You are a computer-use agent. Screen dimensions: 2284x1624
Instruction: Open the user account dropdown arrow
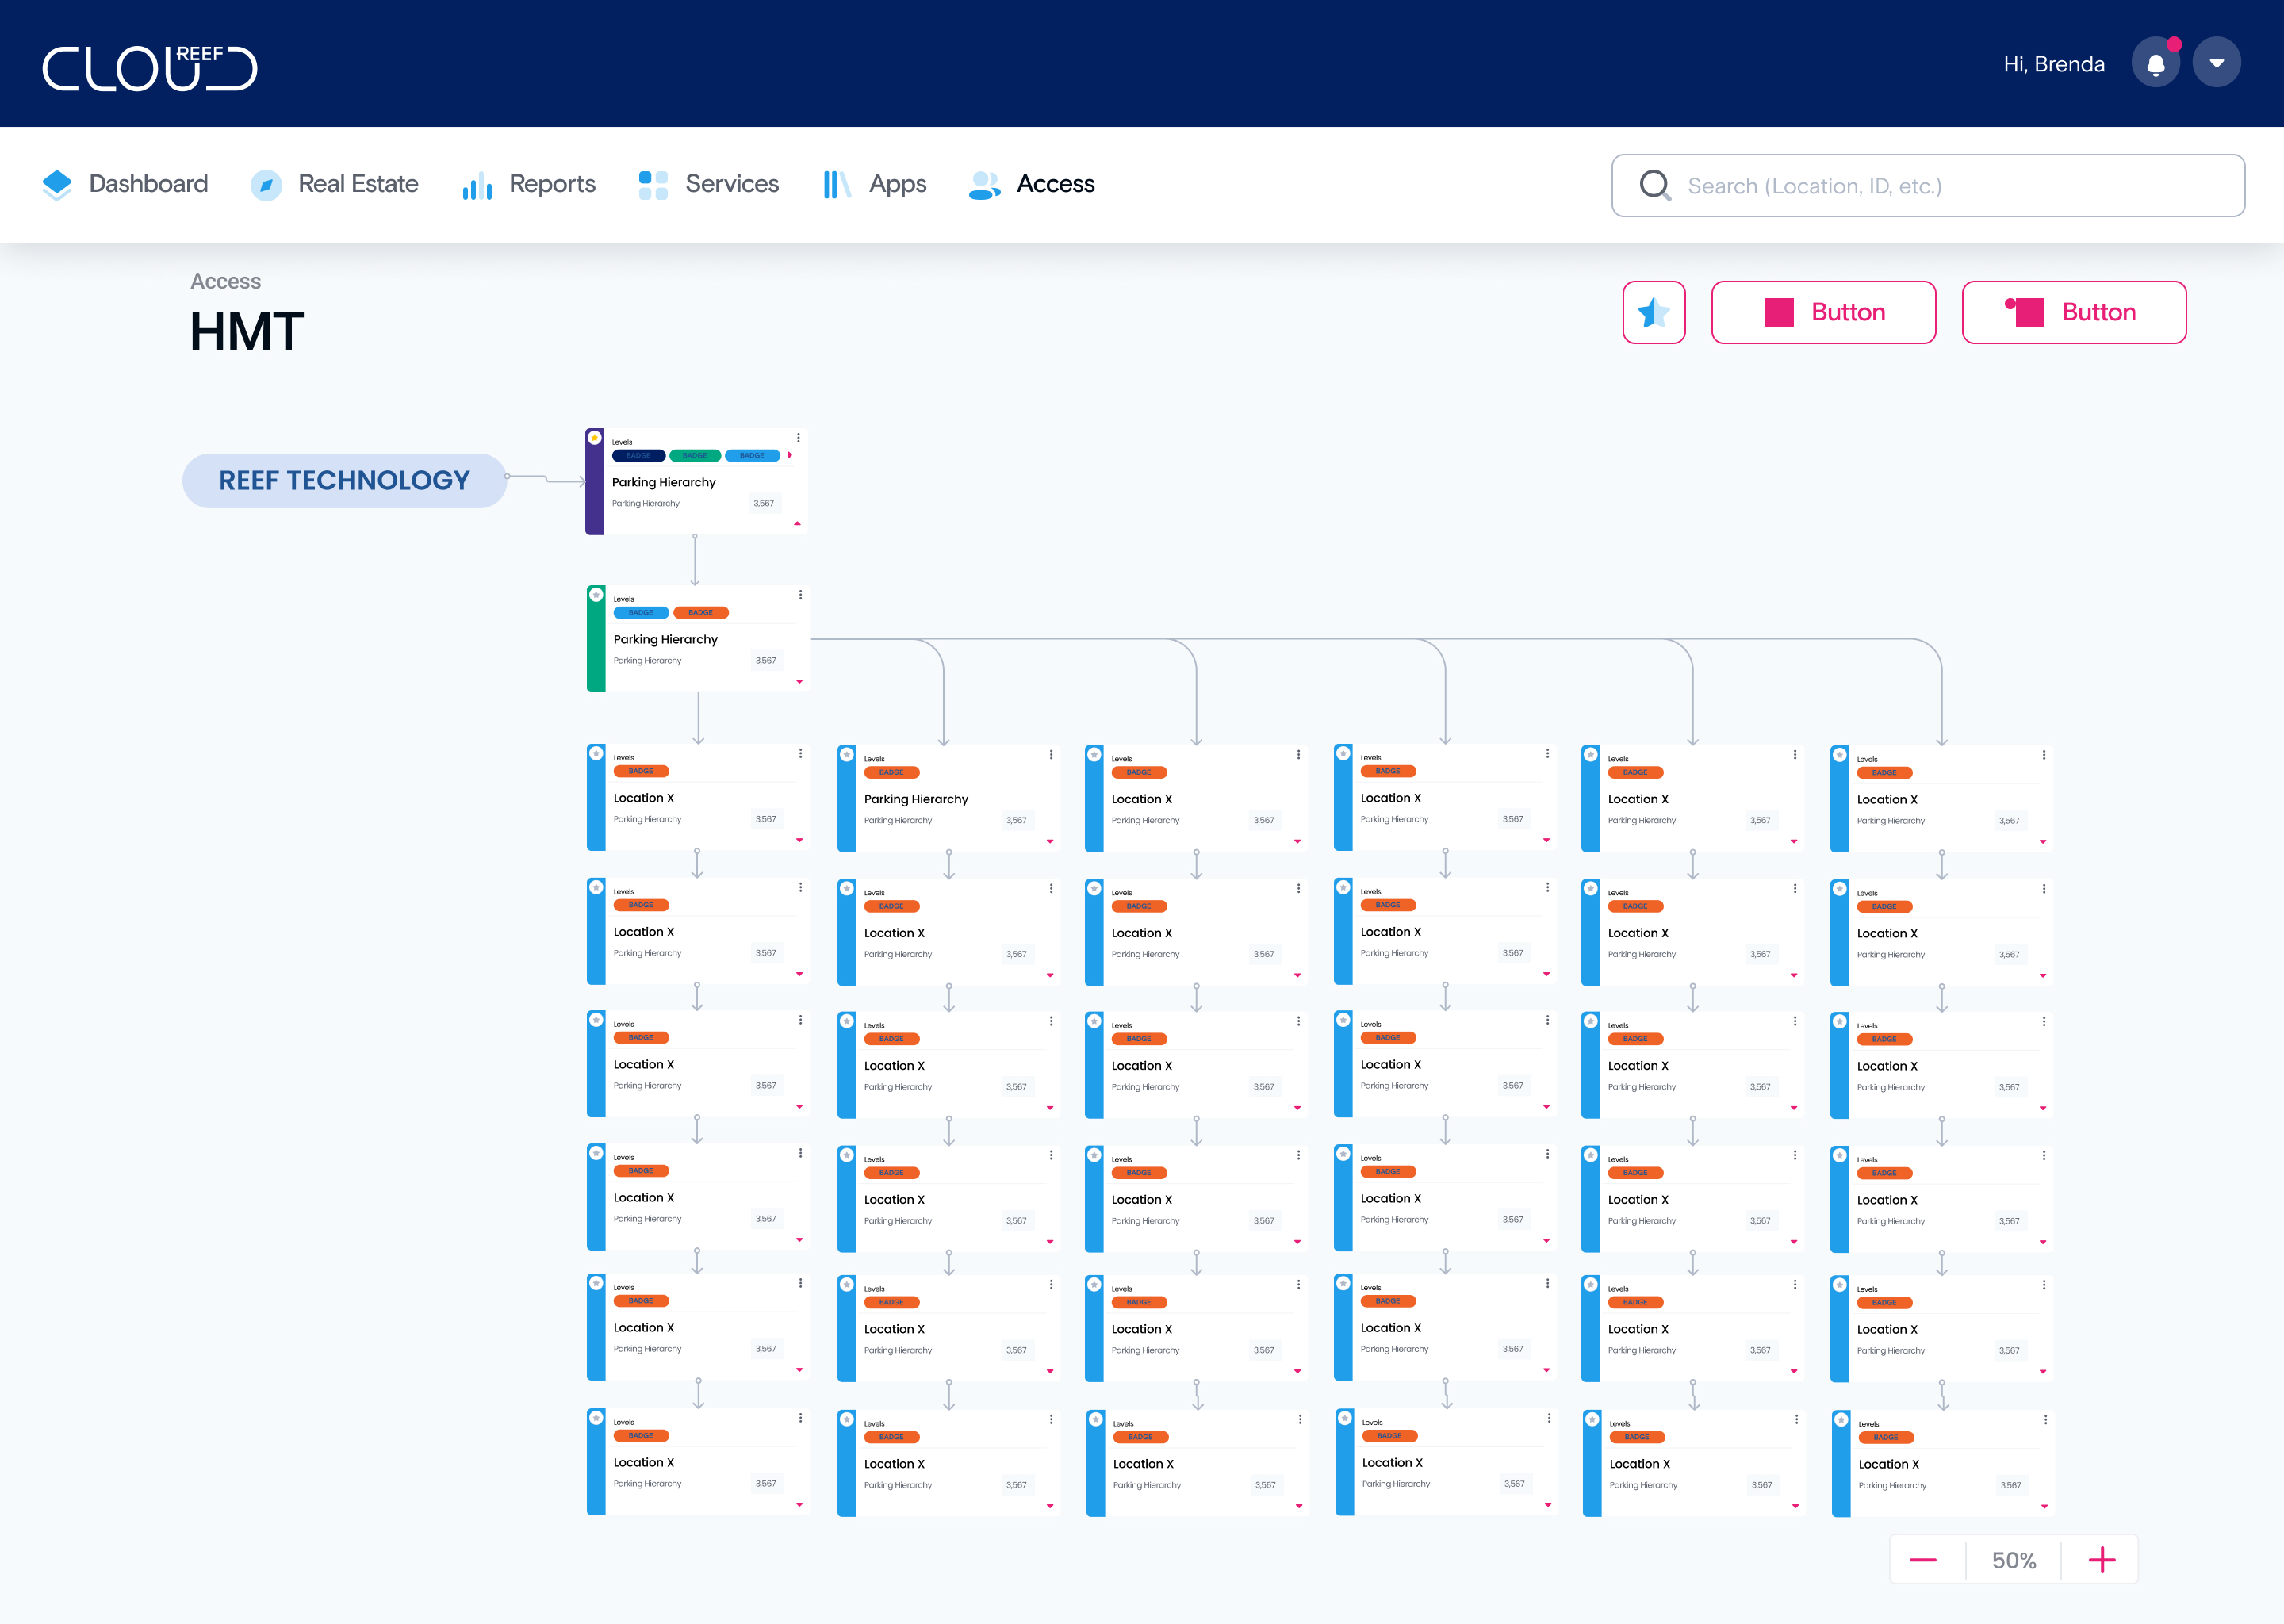[x=2216, y=64]
